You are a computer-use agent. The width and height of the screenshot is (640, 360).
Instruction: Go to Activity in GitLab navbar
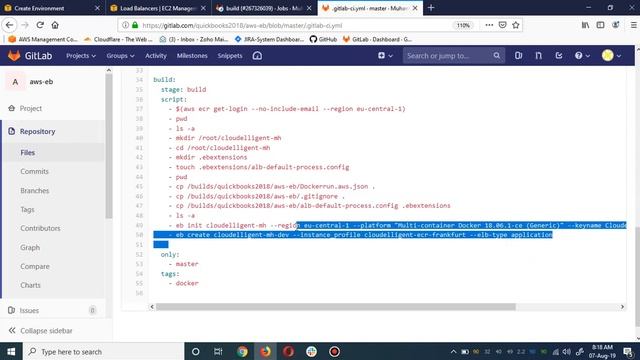(x=156, y=56)
